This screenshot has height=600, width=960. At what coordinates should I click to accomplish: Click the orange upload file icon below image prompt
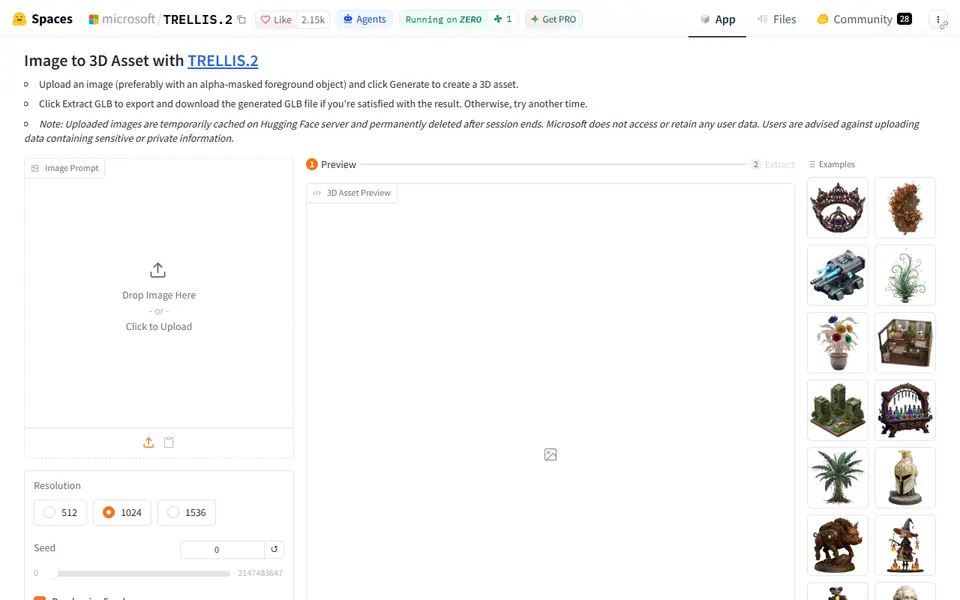pos(148,442)
